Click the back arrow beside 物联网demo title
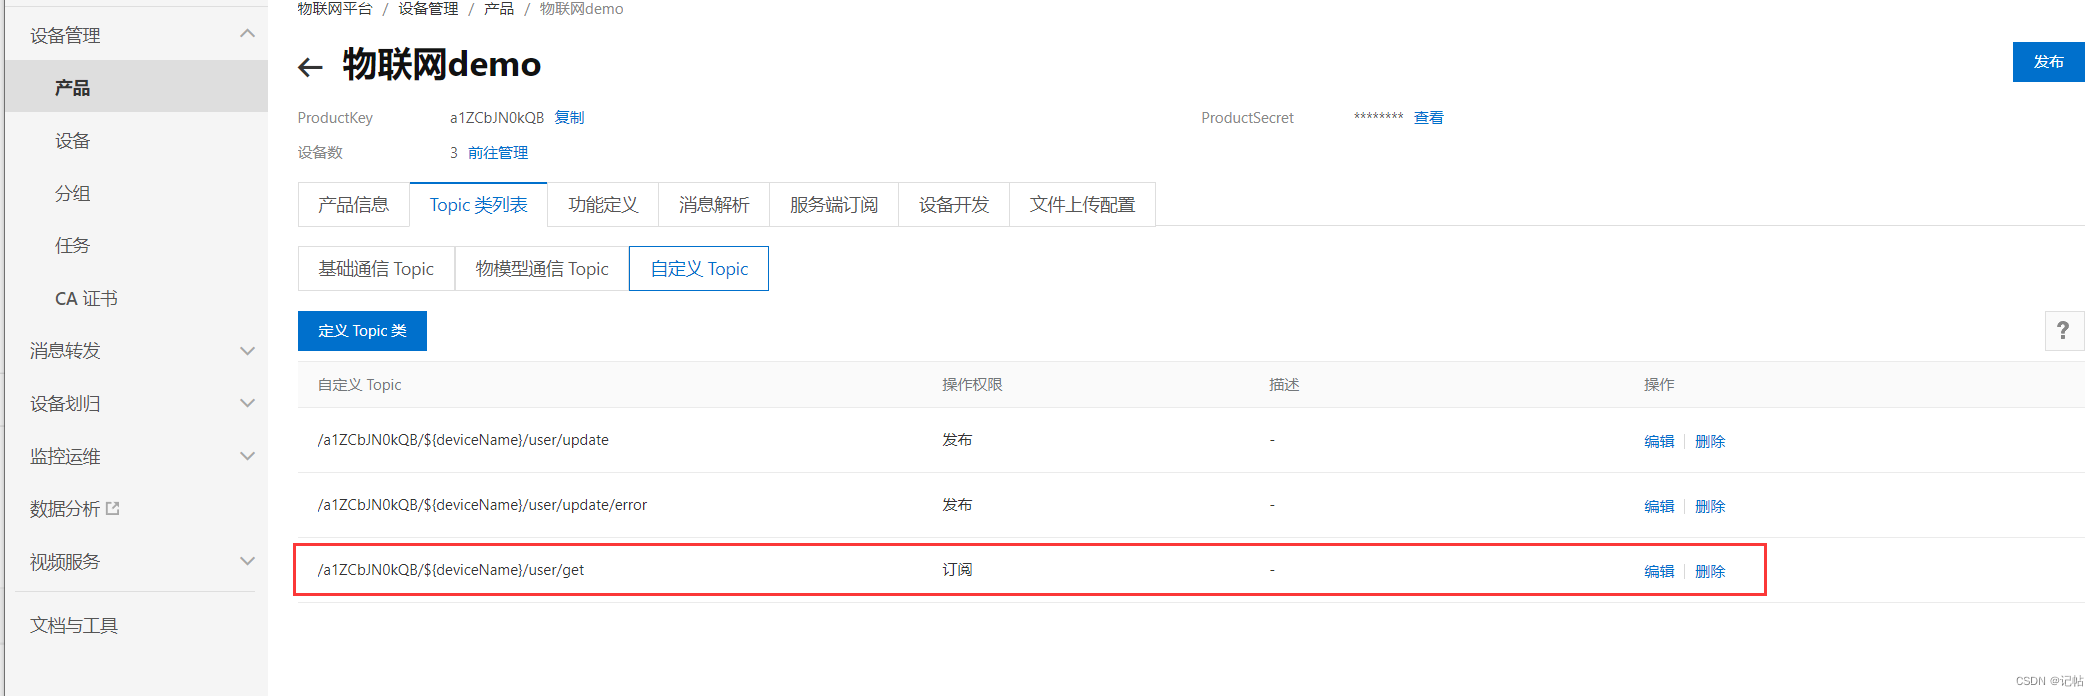Screen dimensions: 2099x696 point(310,67)
